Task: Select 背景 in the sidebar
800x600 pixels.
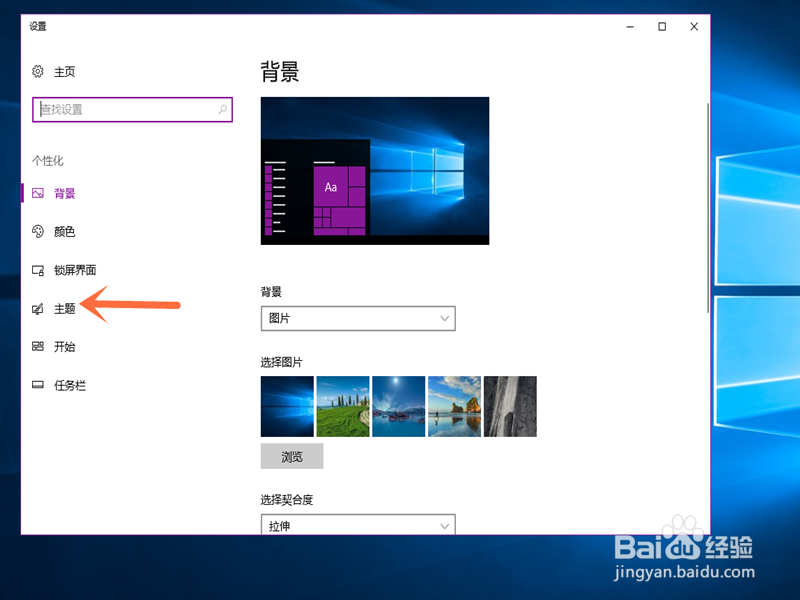Action: [65, 193]
